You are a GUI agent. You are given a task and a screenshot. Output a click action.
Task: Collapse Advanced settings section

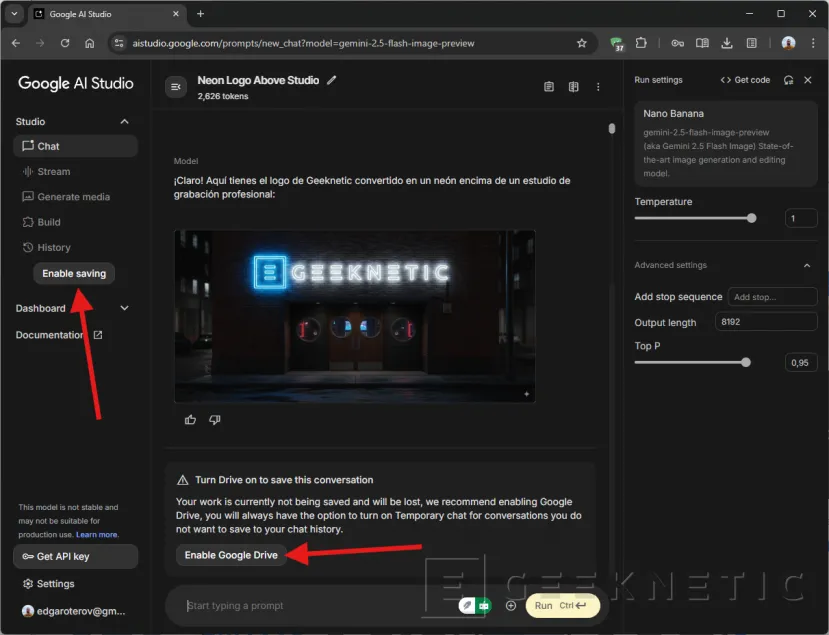[807, 265]
